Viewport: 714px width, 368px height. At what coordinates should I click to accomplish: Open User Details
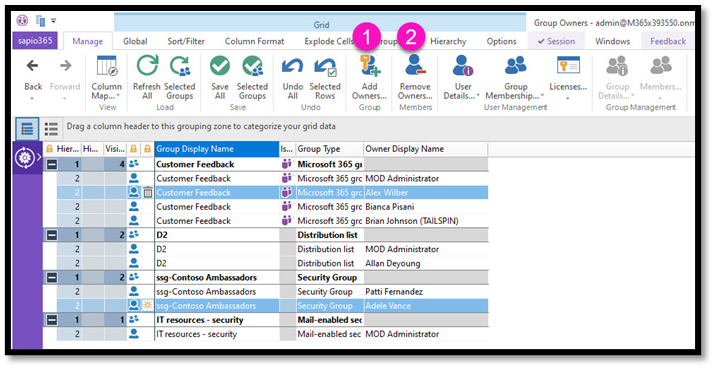pyautogui.click(x=462, y=77)
